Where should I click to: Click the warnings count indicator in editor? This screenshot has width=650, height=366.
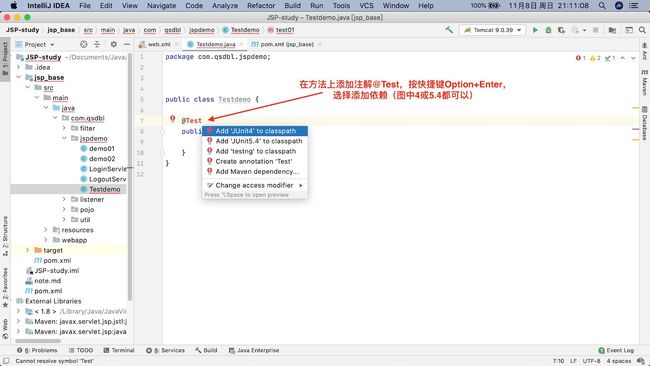[595, 58]
